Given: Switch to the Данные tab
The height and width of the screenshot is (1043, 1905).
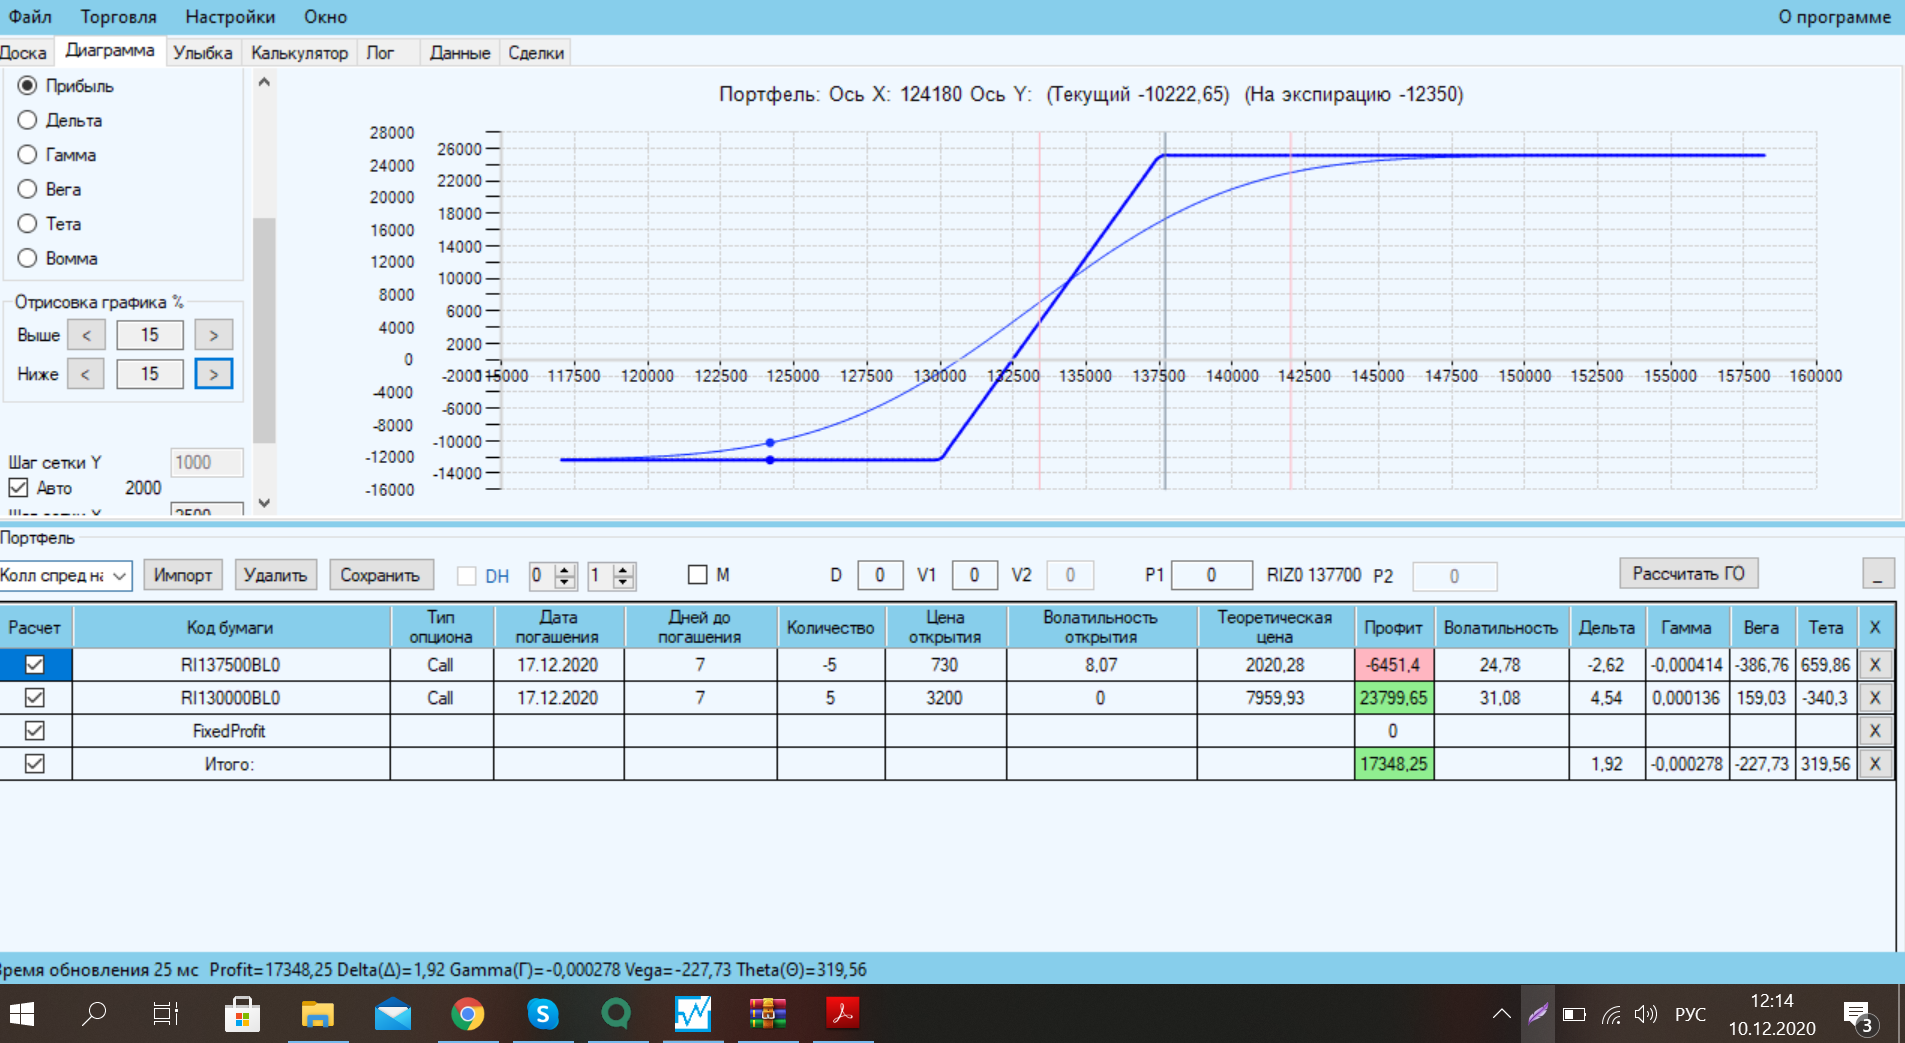Looking at the screenshot, I should (460, 53).
